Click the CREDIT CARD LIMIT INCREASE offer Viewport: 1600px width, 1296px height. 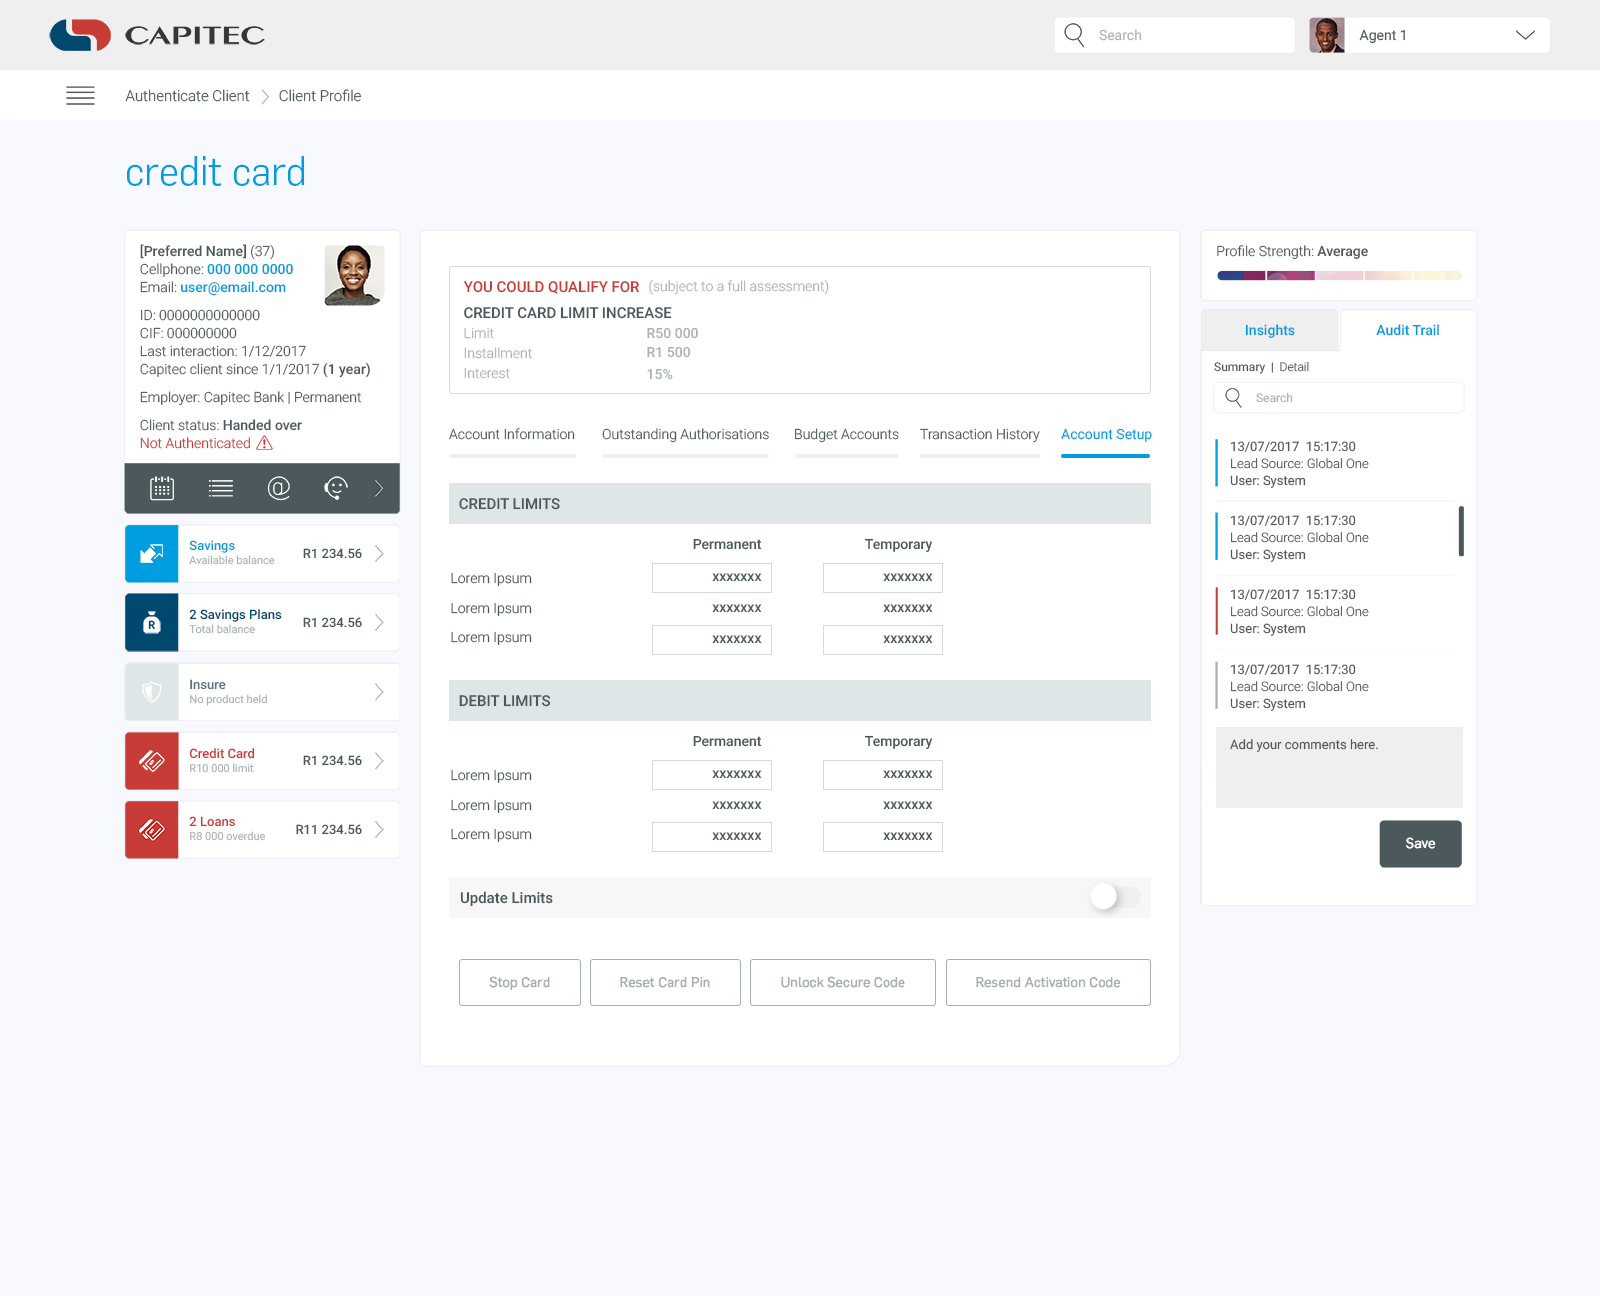click(x=567, y=313)
